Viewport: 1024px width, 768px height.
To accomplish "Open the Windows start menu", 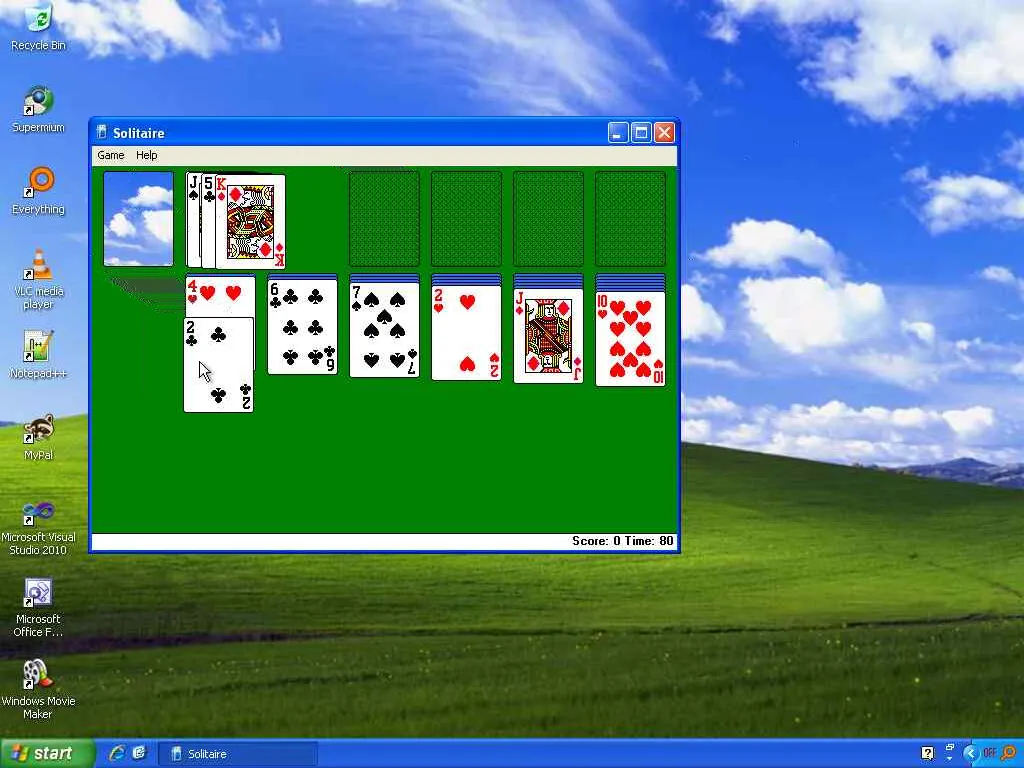I will click(x=46, y=754).
